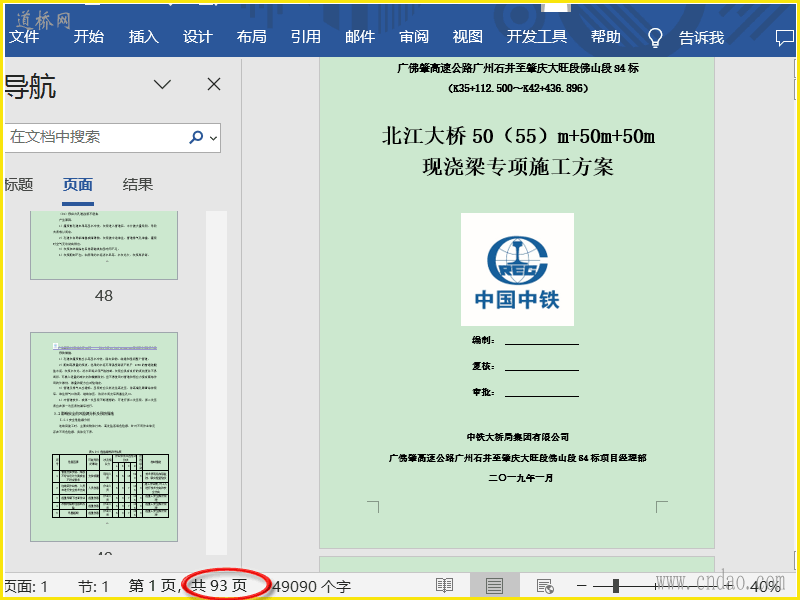Switch to the 插入 ribbon tab

coord(143,37)
